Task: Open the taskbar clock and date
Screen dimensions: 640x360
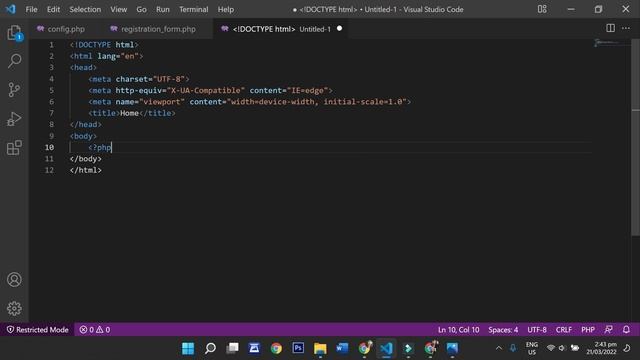Action: pos(602,348)
